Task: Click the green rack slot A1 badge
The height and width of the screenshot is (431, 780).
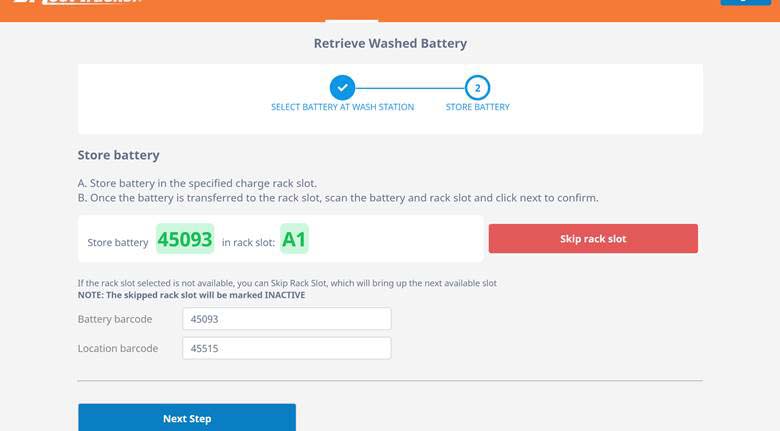Action: (294, 240)
